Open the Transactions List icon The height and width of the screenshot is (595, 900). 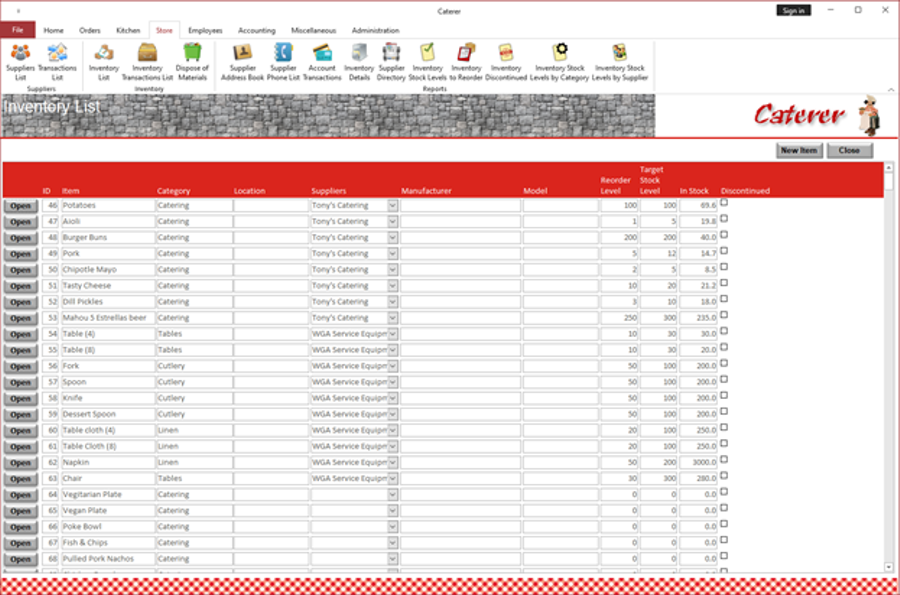click(x=57, y=62)
